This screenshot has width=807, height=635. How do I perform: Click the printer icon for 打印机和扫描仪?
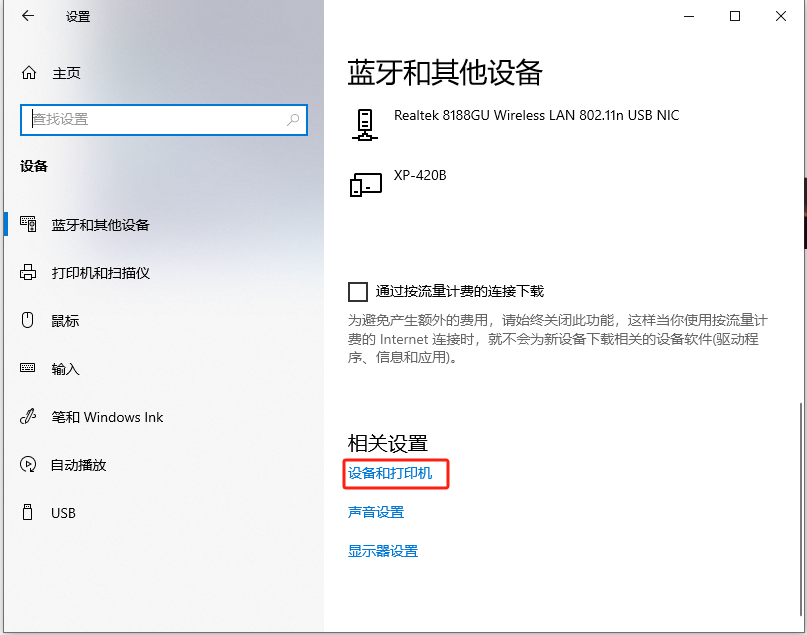pyautogui.click(x=28, y=272)
